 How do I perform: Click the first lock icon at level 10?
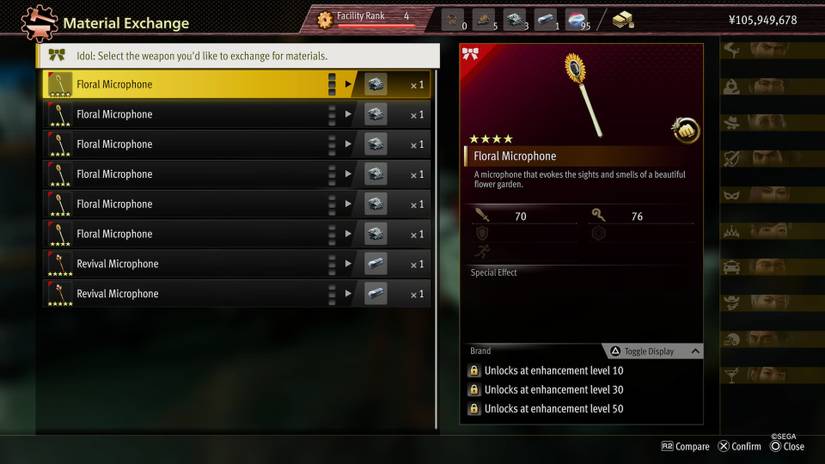point(474,370)
